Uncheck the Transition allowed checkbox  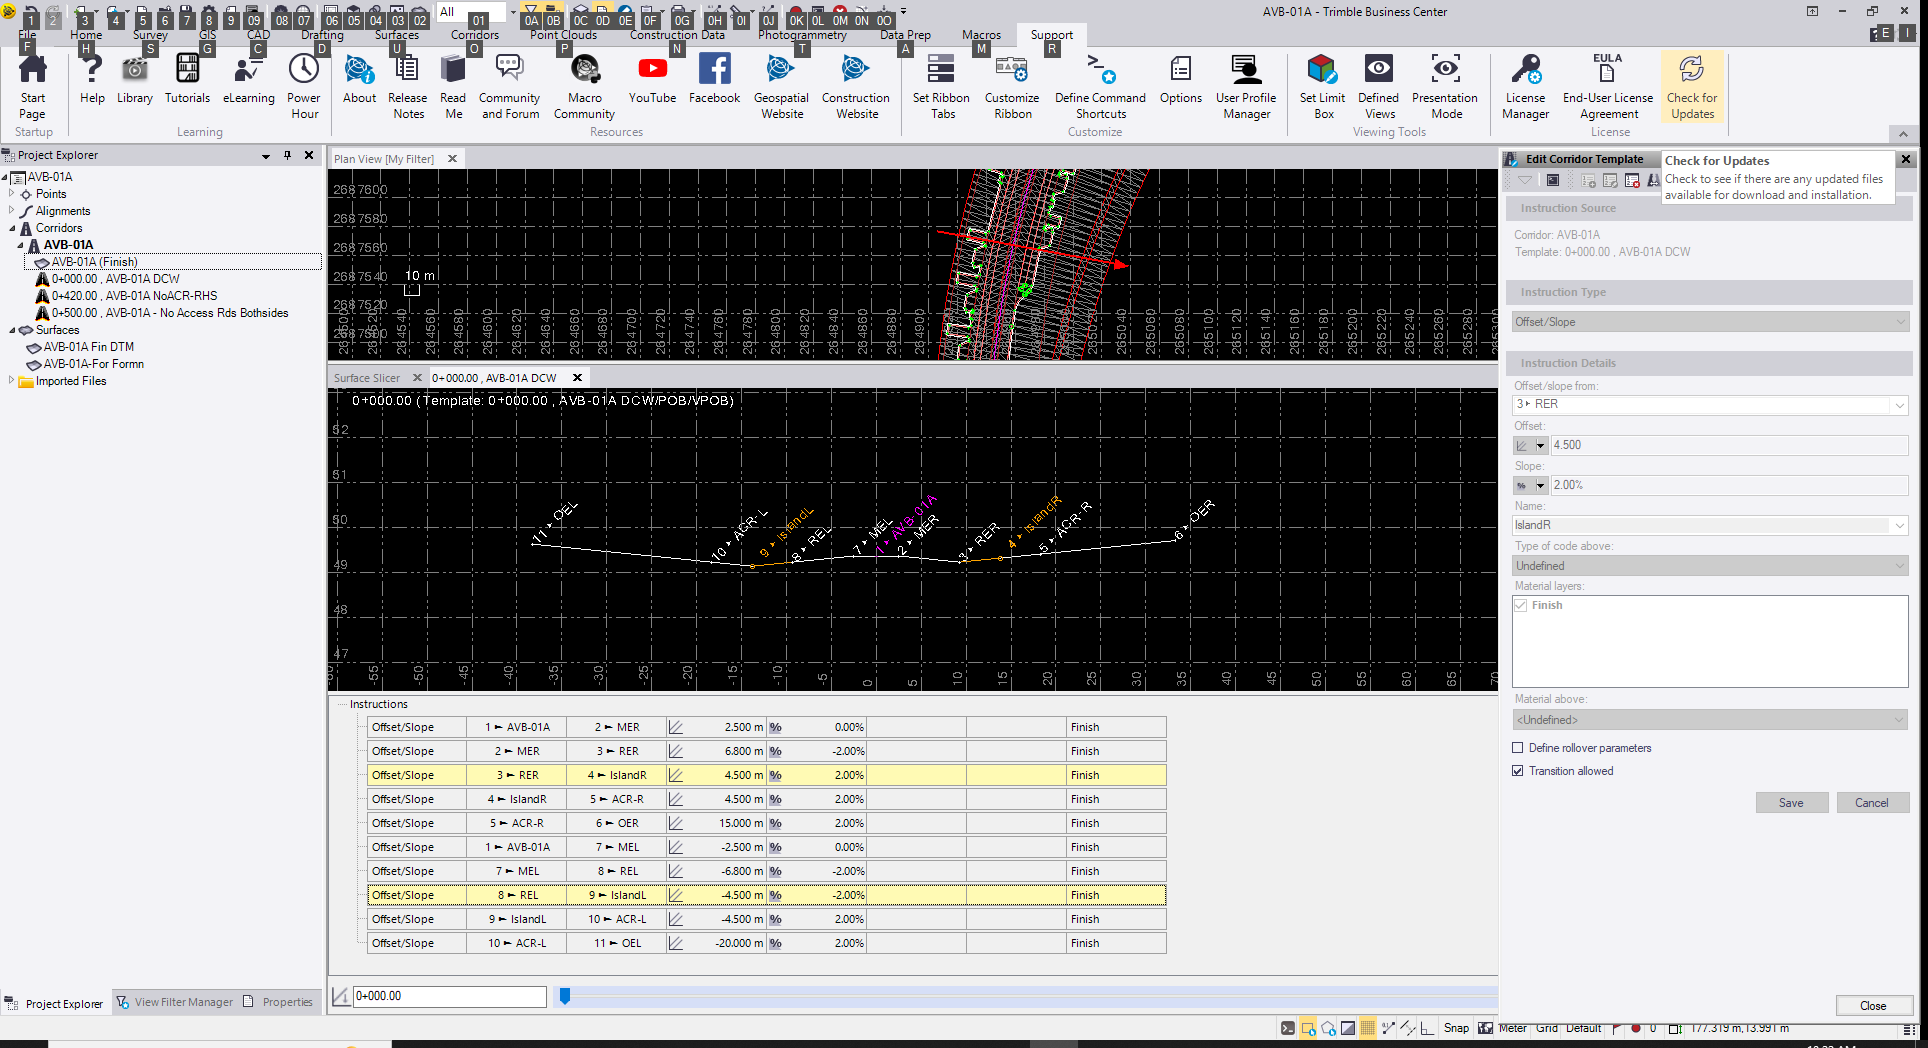(1518, 771)
